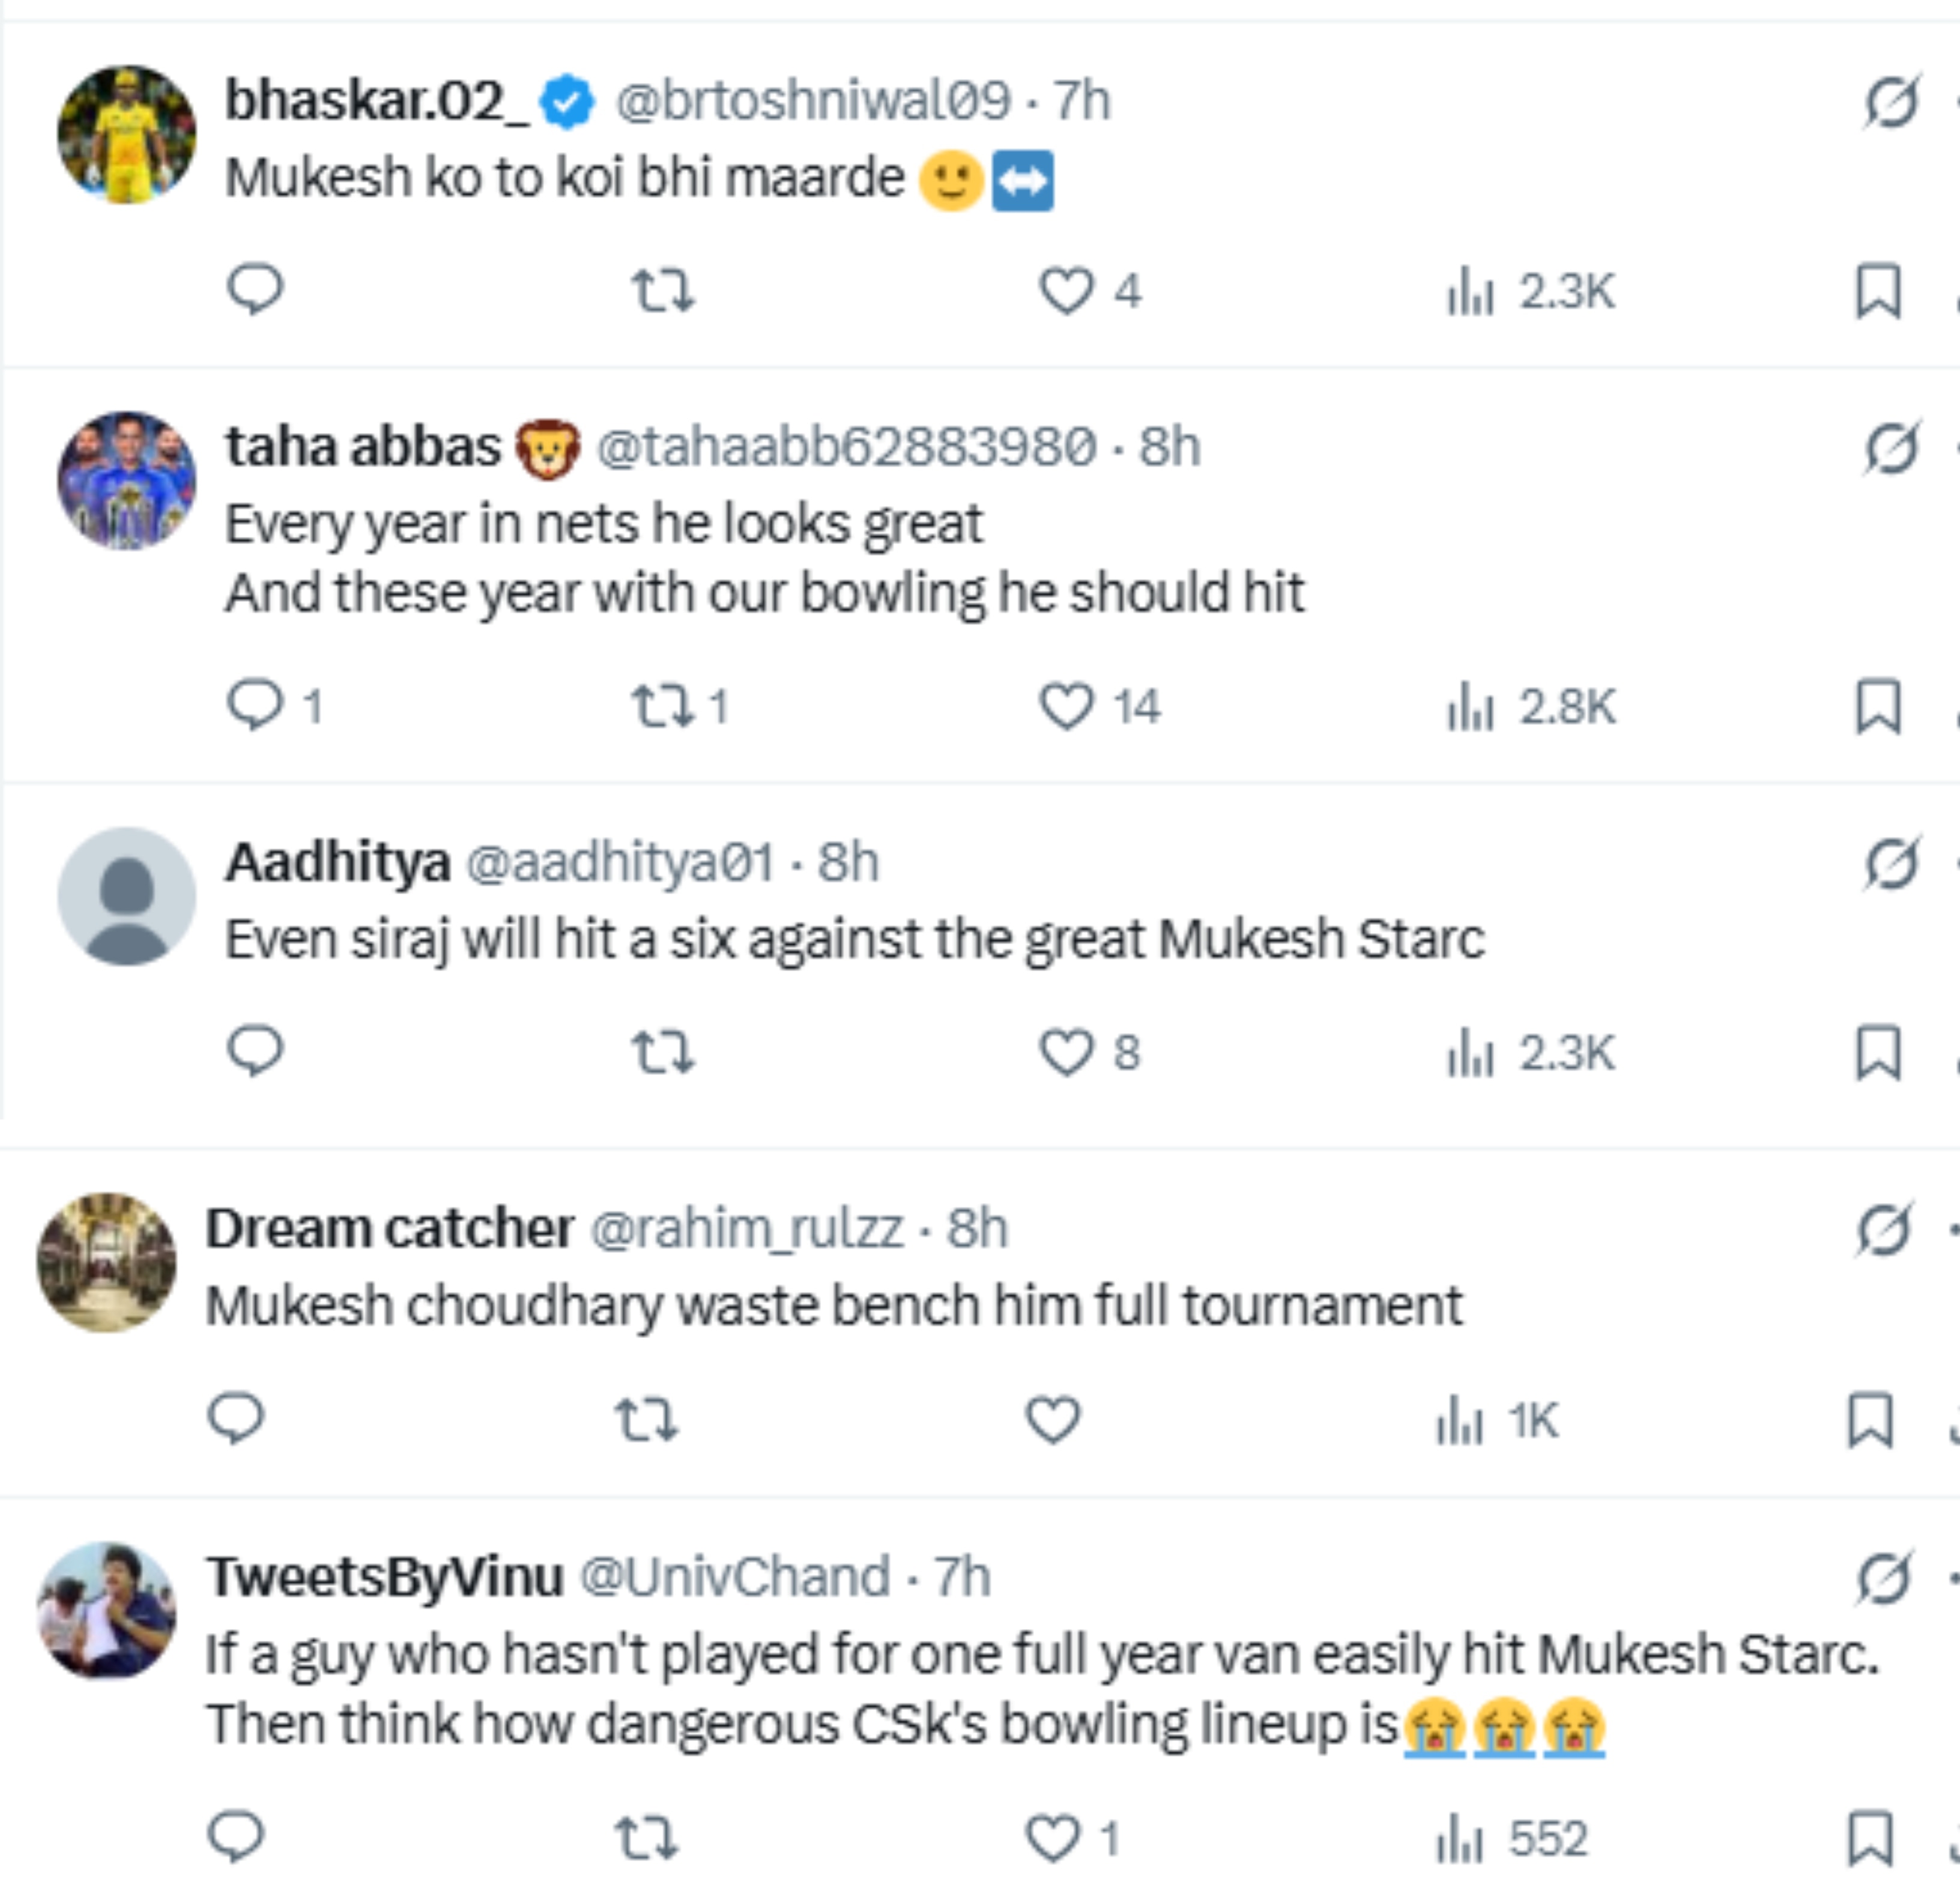
Task: Open Grok icon on taha abbas's tweet
Action: [1890, 447]
